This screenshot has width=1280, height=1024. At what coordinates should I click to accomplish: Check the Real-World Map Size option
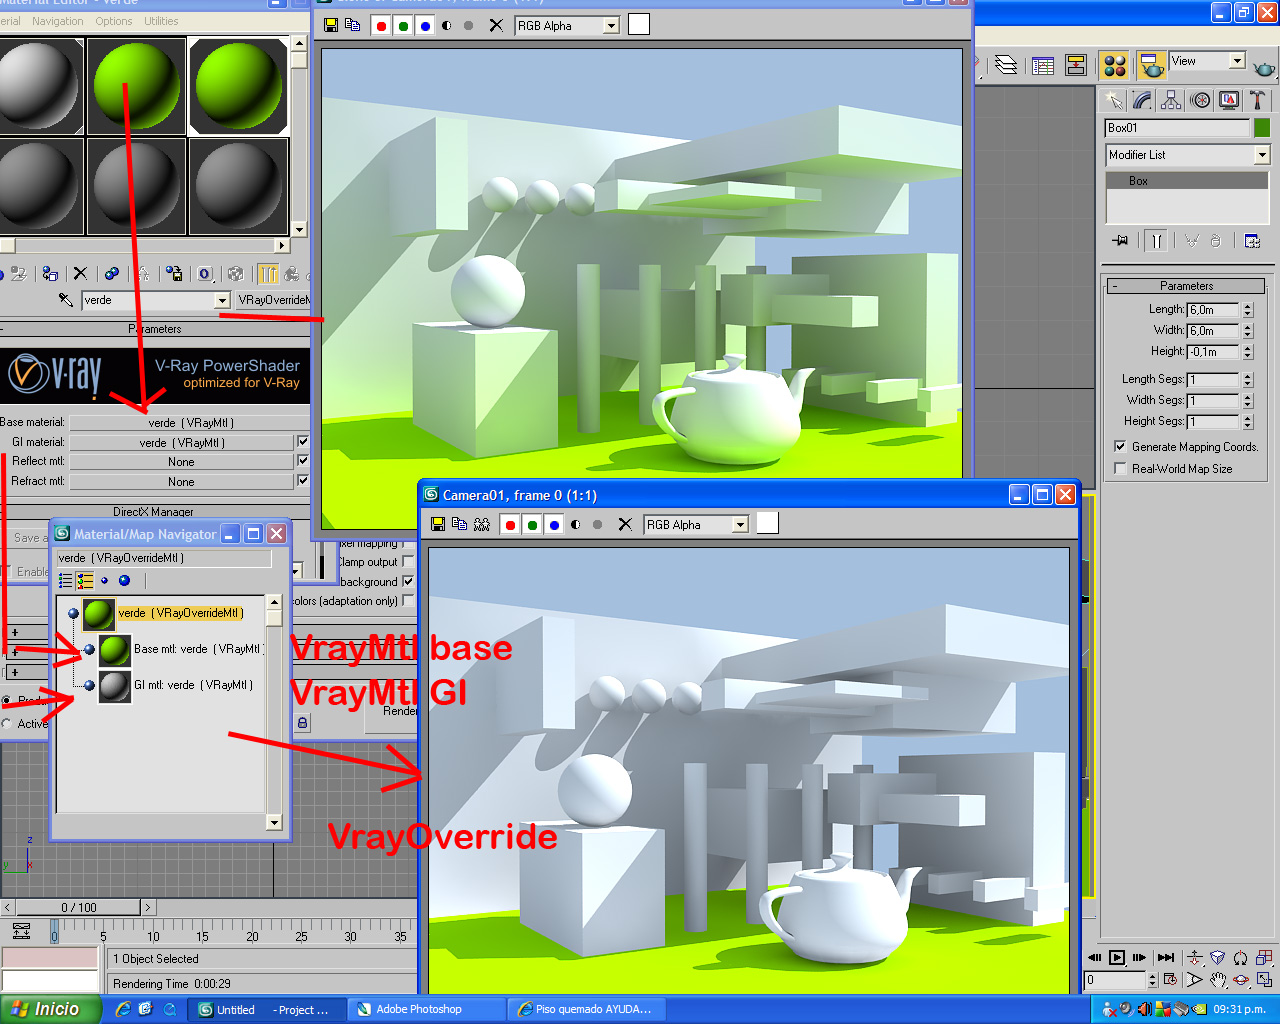pos(1118,468)
